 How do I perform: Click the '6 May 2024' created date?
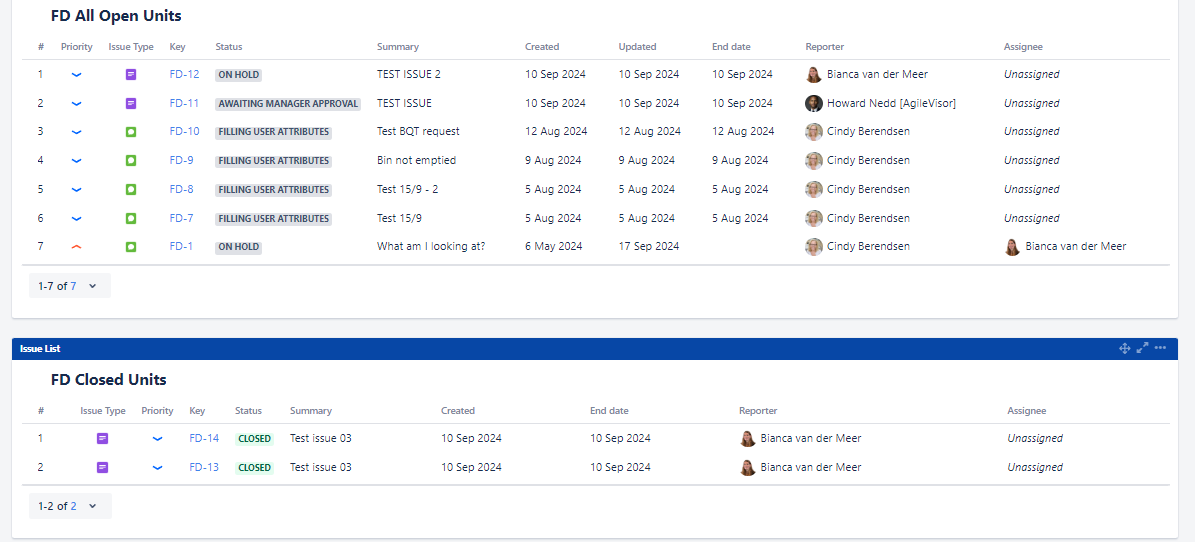(553, 246)
